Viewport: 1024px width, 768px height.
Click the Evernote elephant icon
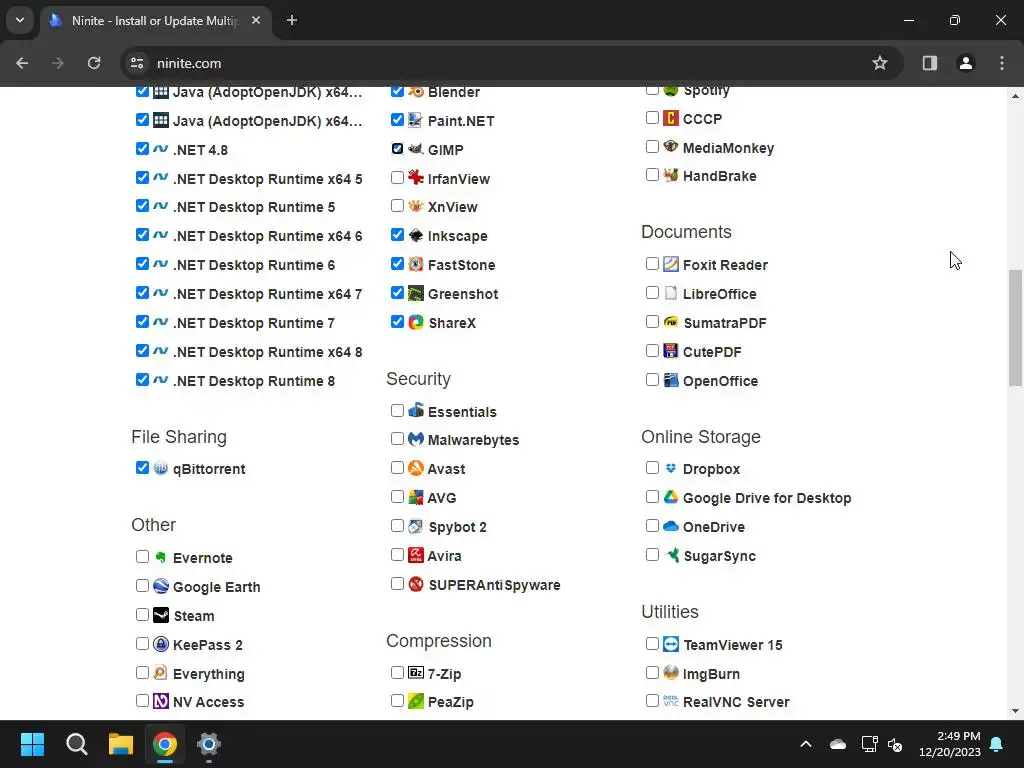pyautogui.click(x=161, y=557)
